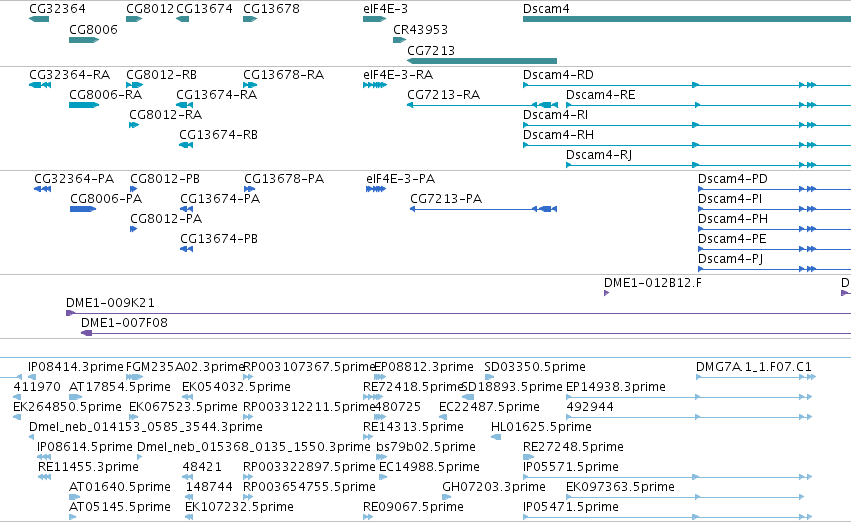Select the CG13678-PA protein label
The image size is (851, 522).
coord(284,179)
